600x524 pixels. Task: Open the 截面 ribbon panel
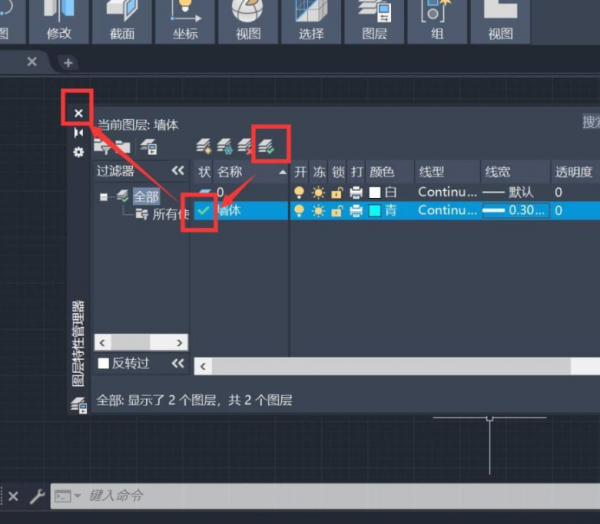point(122,21)
